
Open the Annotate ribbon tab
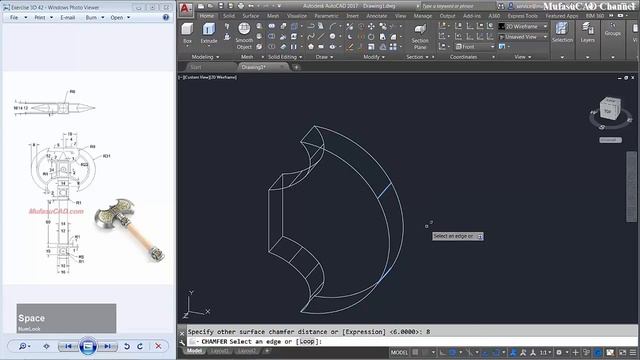376,16
